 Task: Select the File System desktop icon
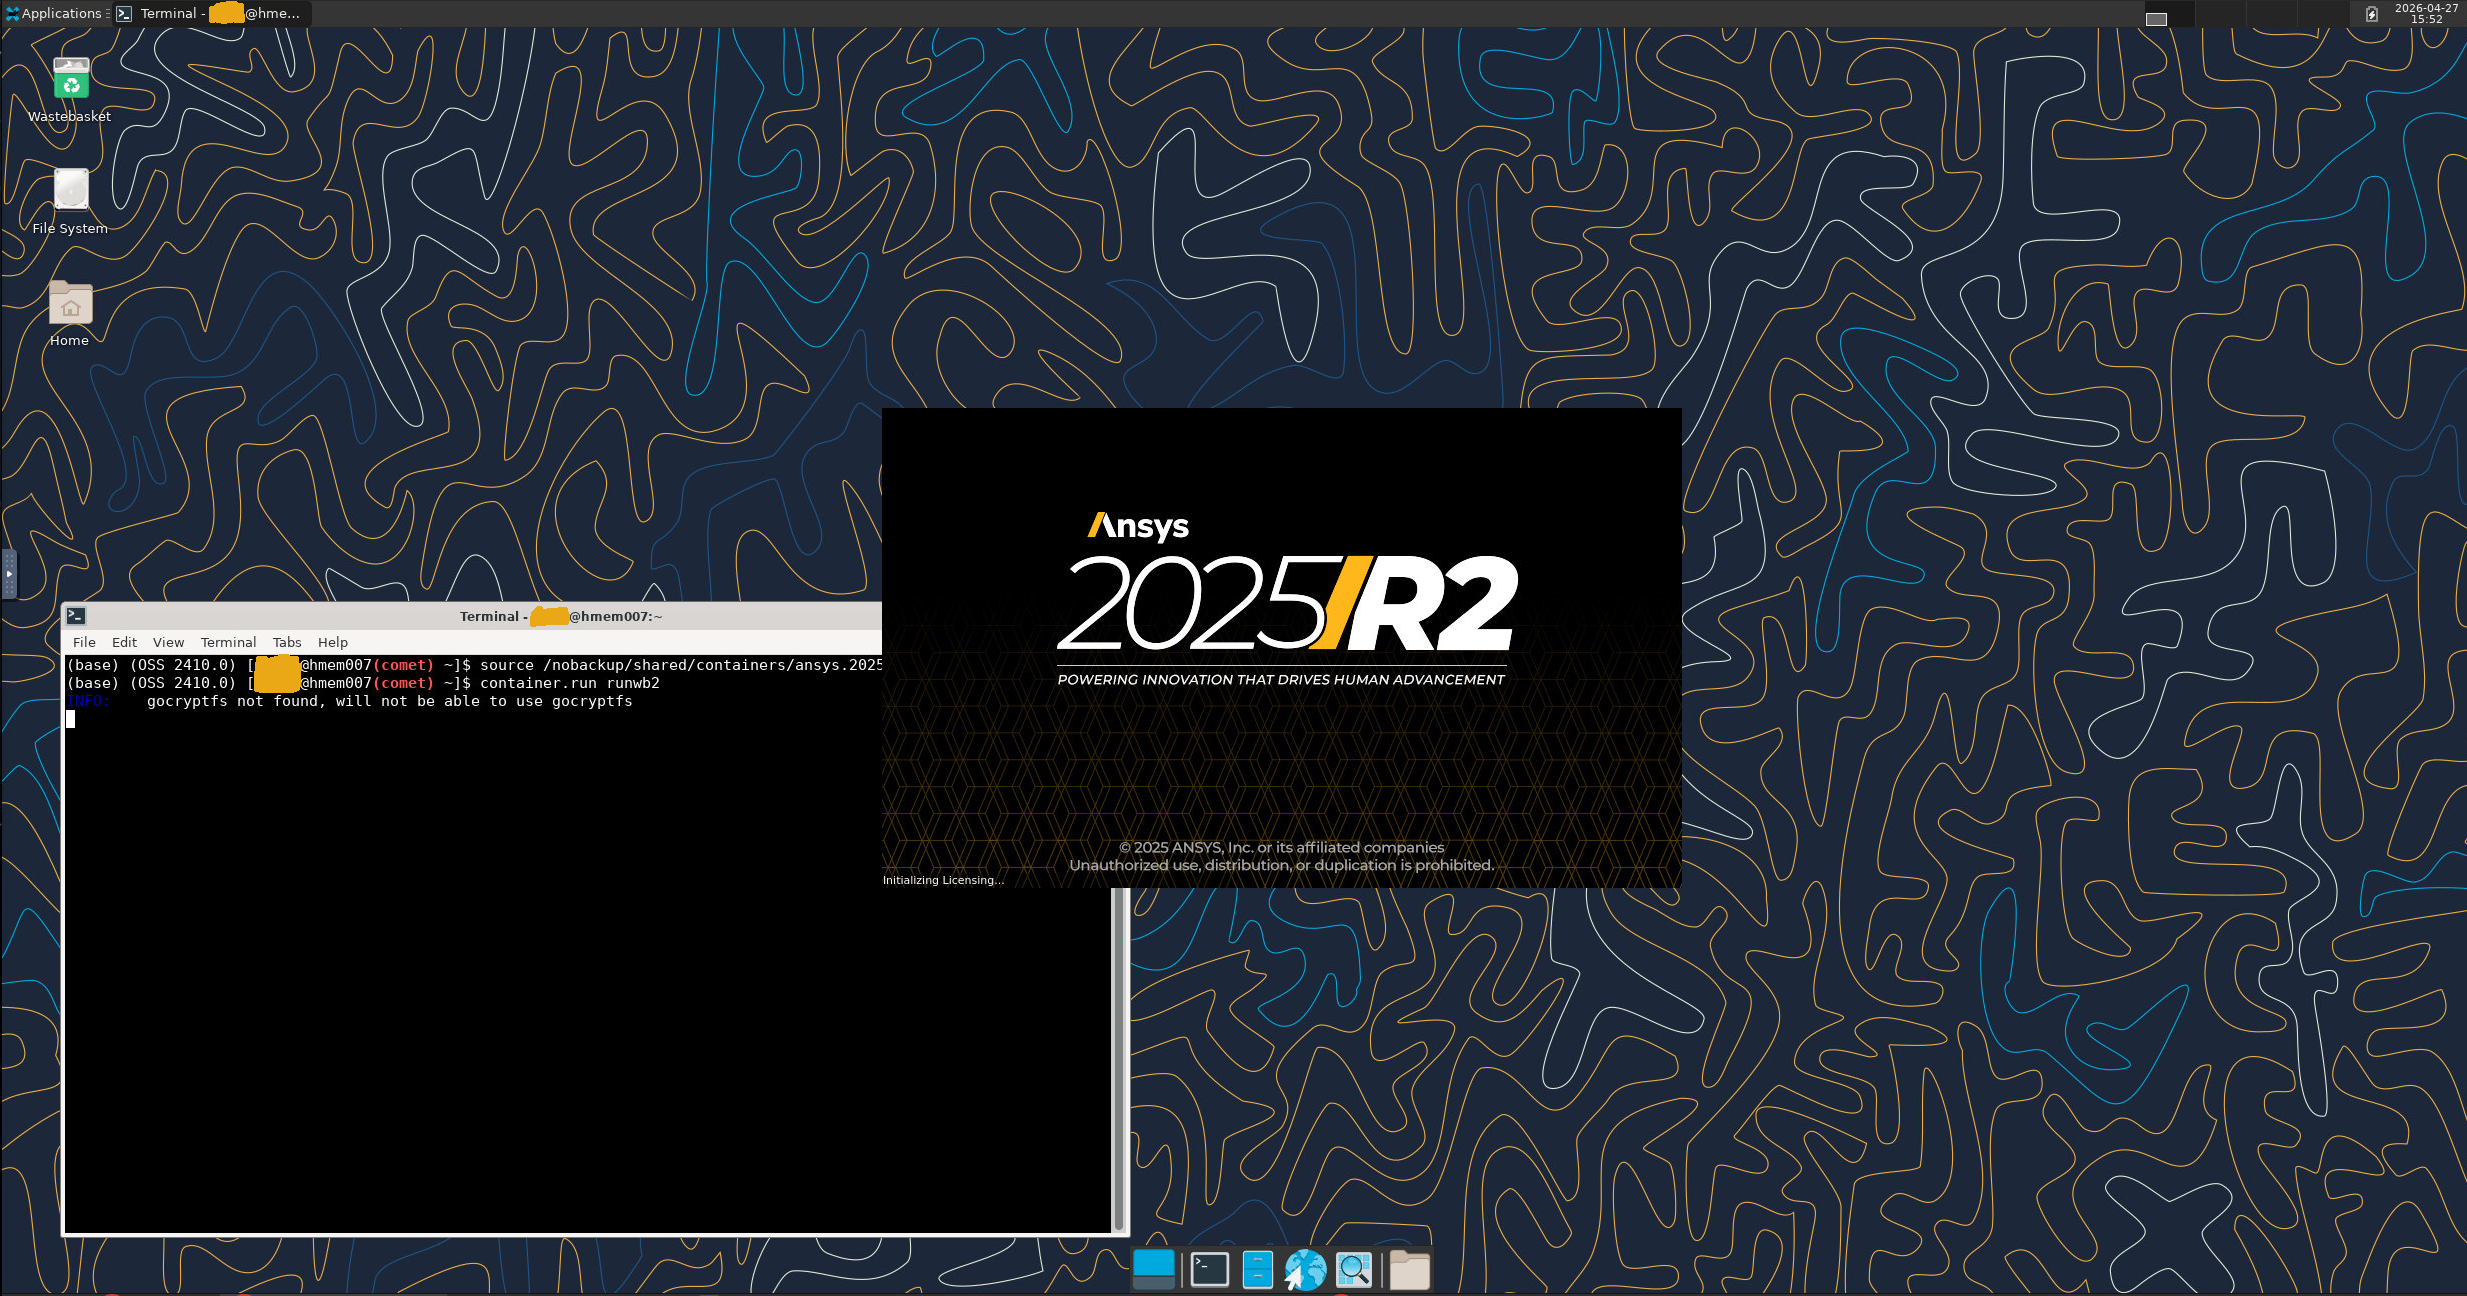point(70,202)
